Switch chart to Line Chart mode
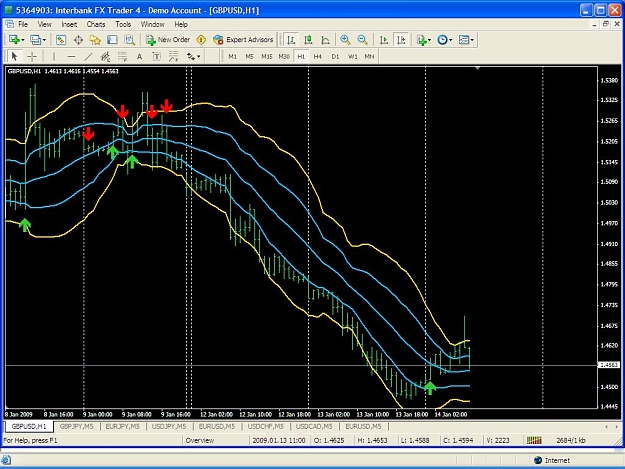 coord(326,40)
